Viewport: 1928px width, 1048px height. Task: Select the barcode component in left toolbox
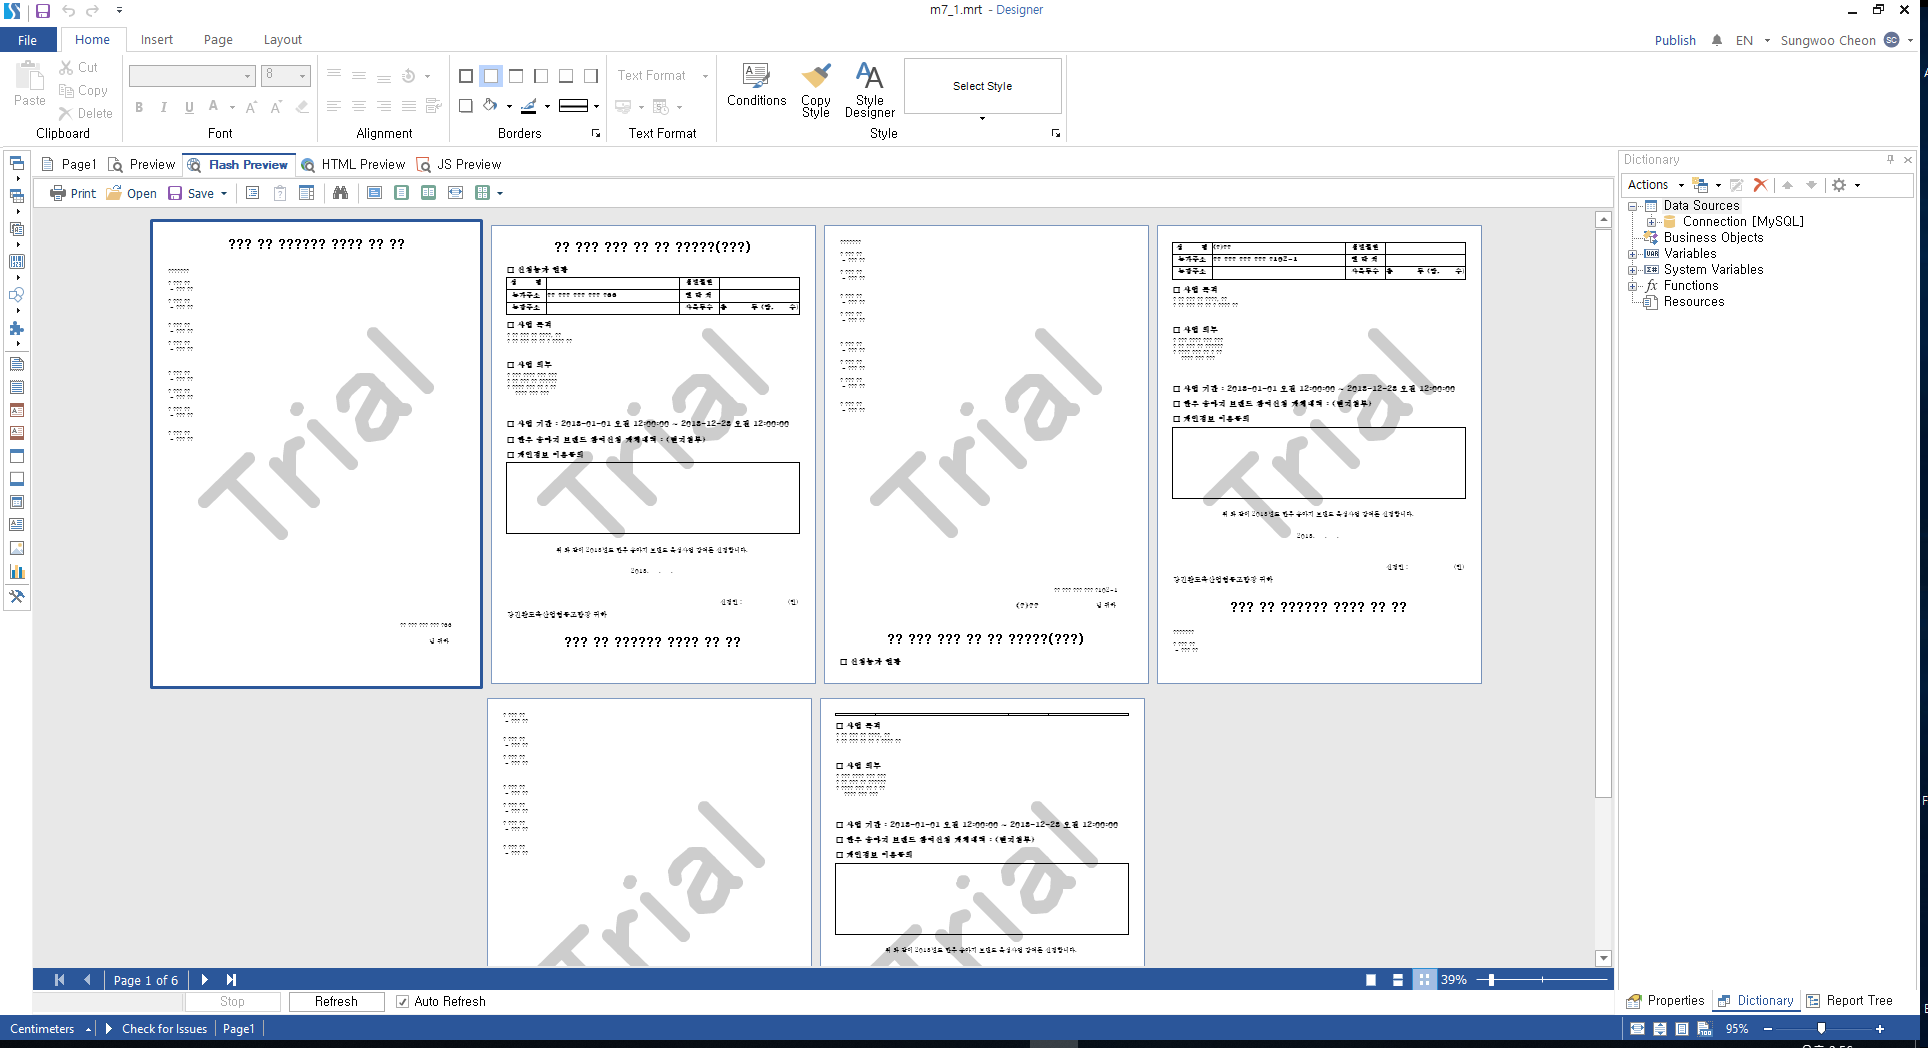point(17,261)
